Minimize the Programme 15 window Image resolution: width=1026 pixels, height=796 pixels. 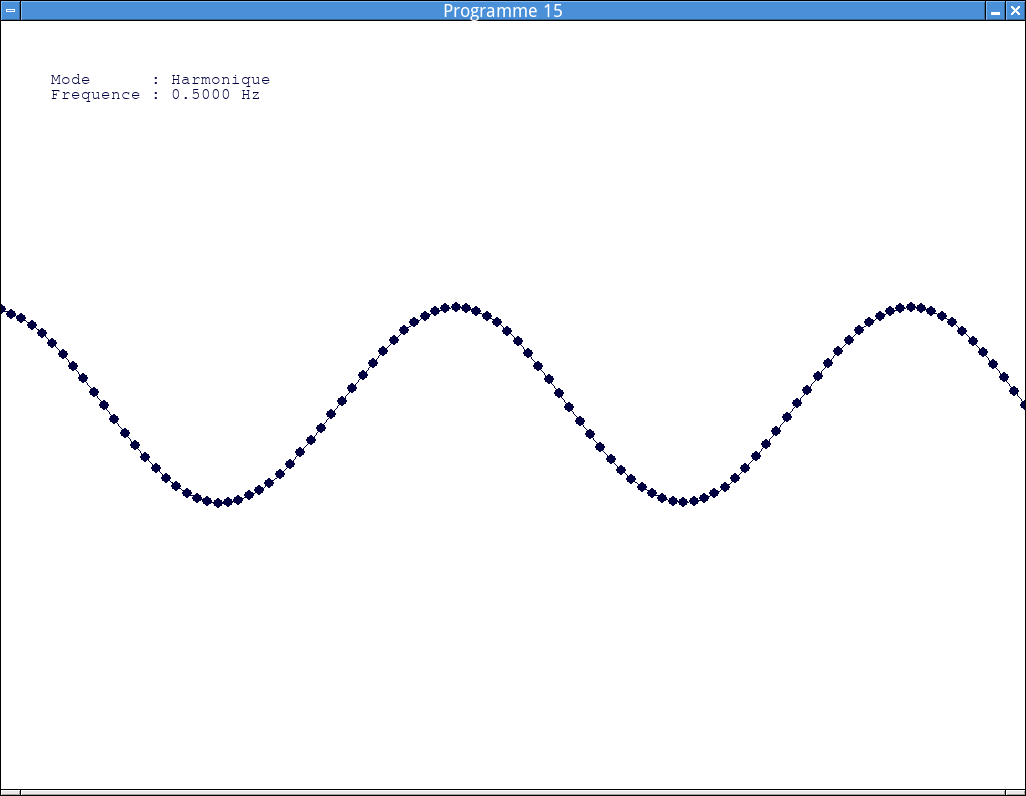point(995,10)
